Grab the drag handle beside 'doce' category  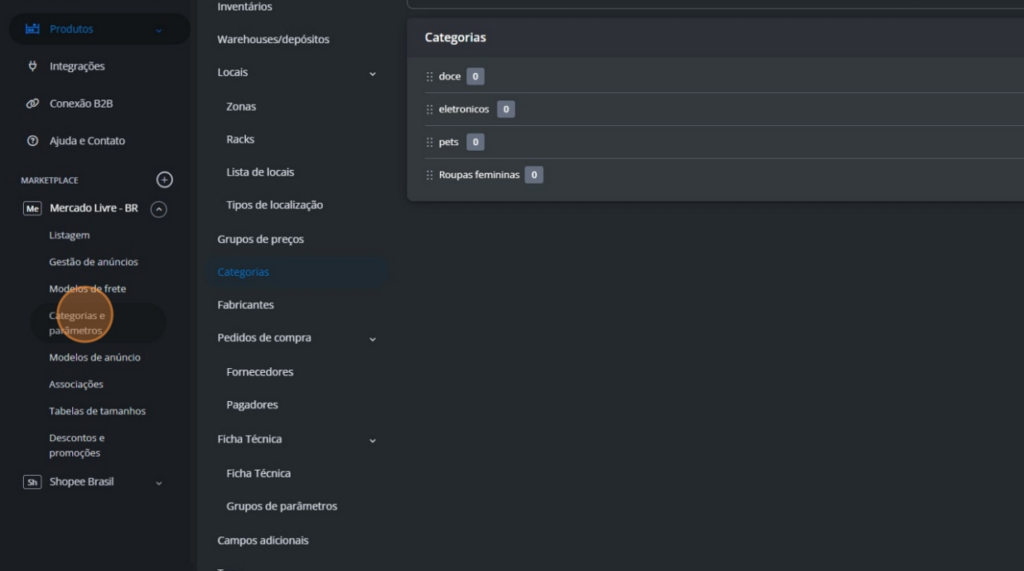429,76
